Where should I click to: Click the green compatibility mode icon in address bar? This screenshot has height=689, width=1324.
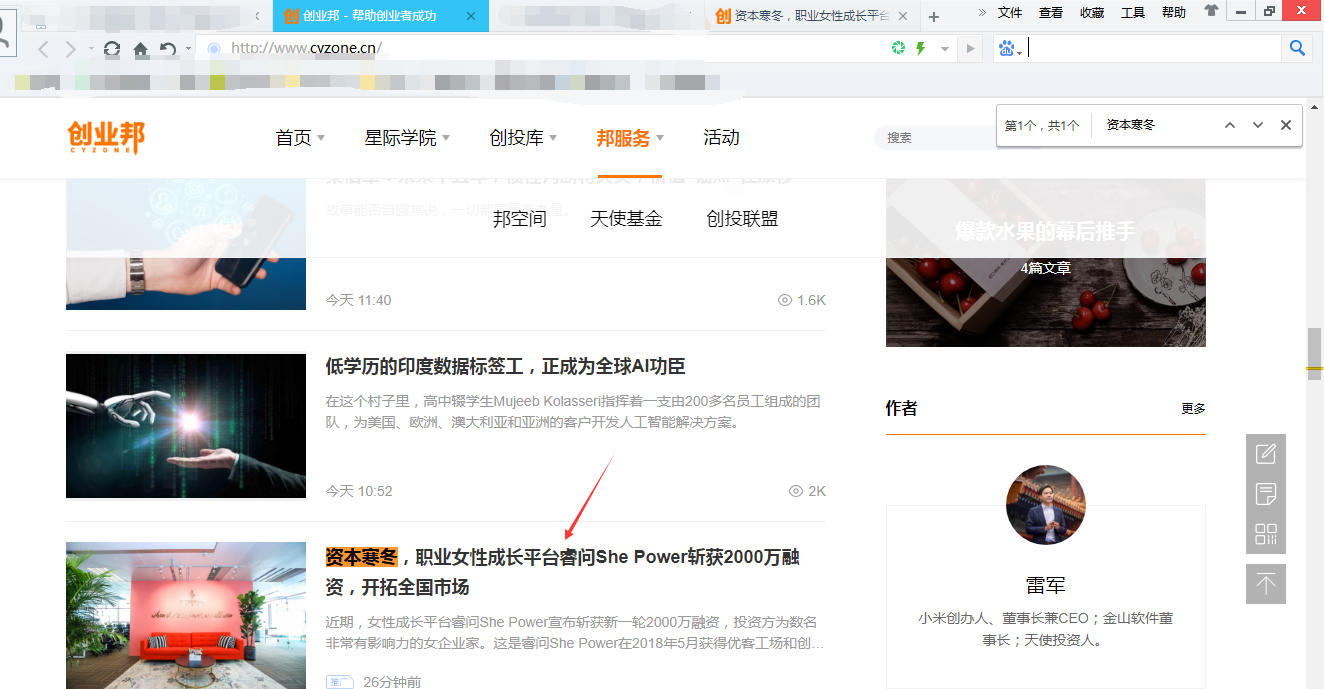(x=898, y=48)
